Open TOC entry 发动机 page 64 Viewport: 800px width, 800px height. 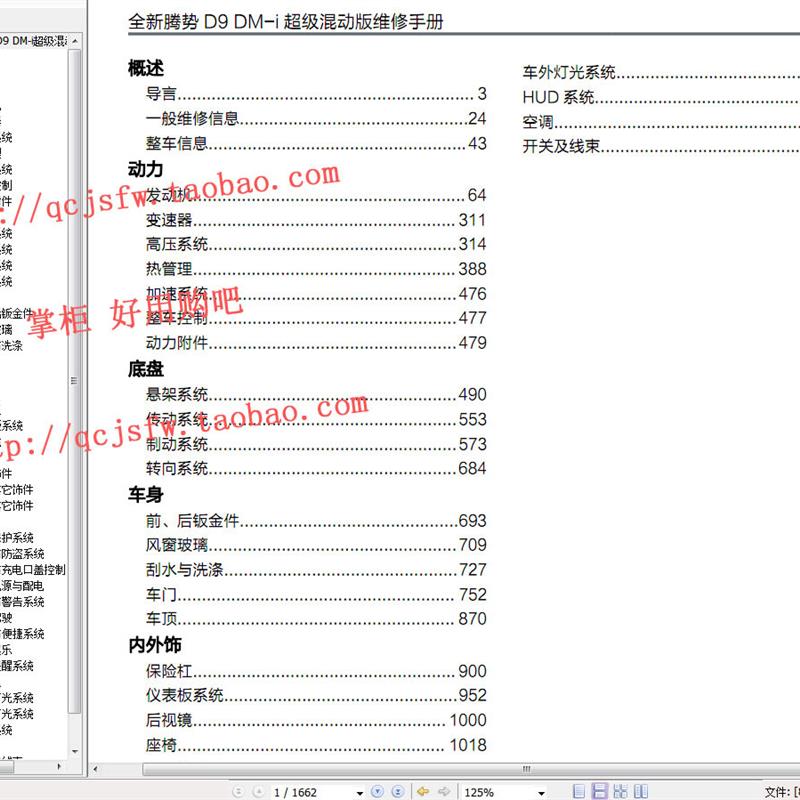(x=316, y=195)
